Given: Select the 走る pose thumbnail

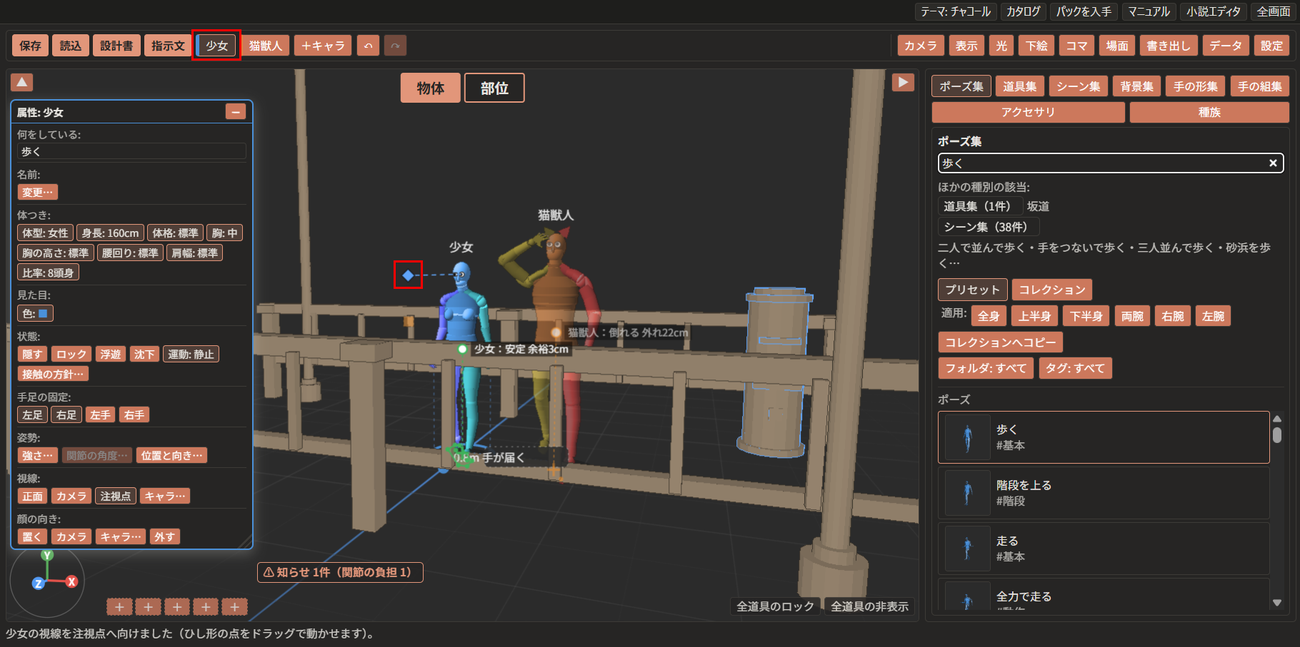Looking at the screenshot, I should click(x=967, y=548).
